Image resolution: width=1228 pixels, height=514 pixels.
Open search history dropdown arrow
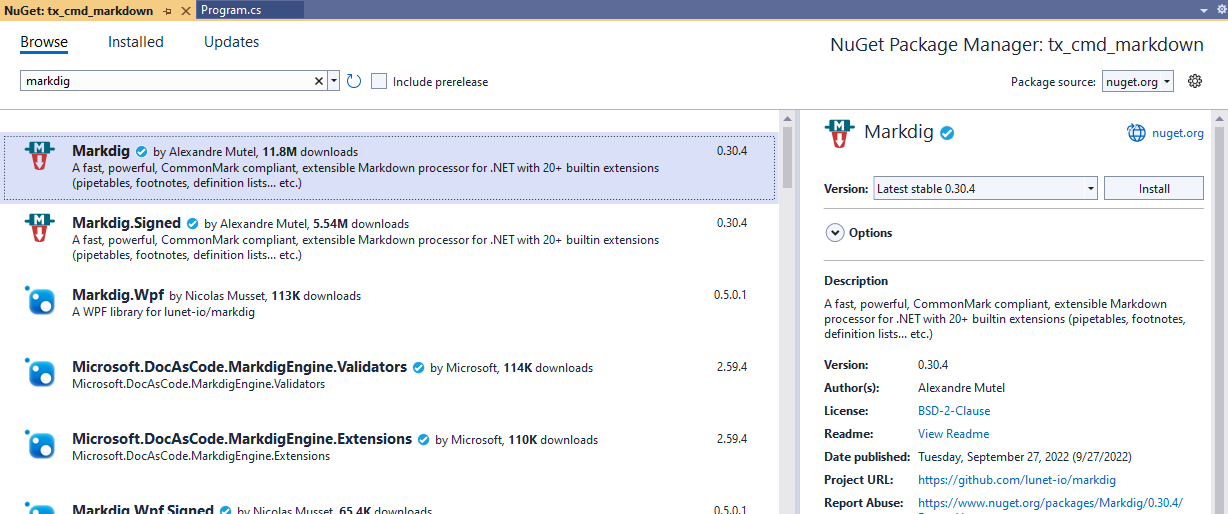(334, 81)
